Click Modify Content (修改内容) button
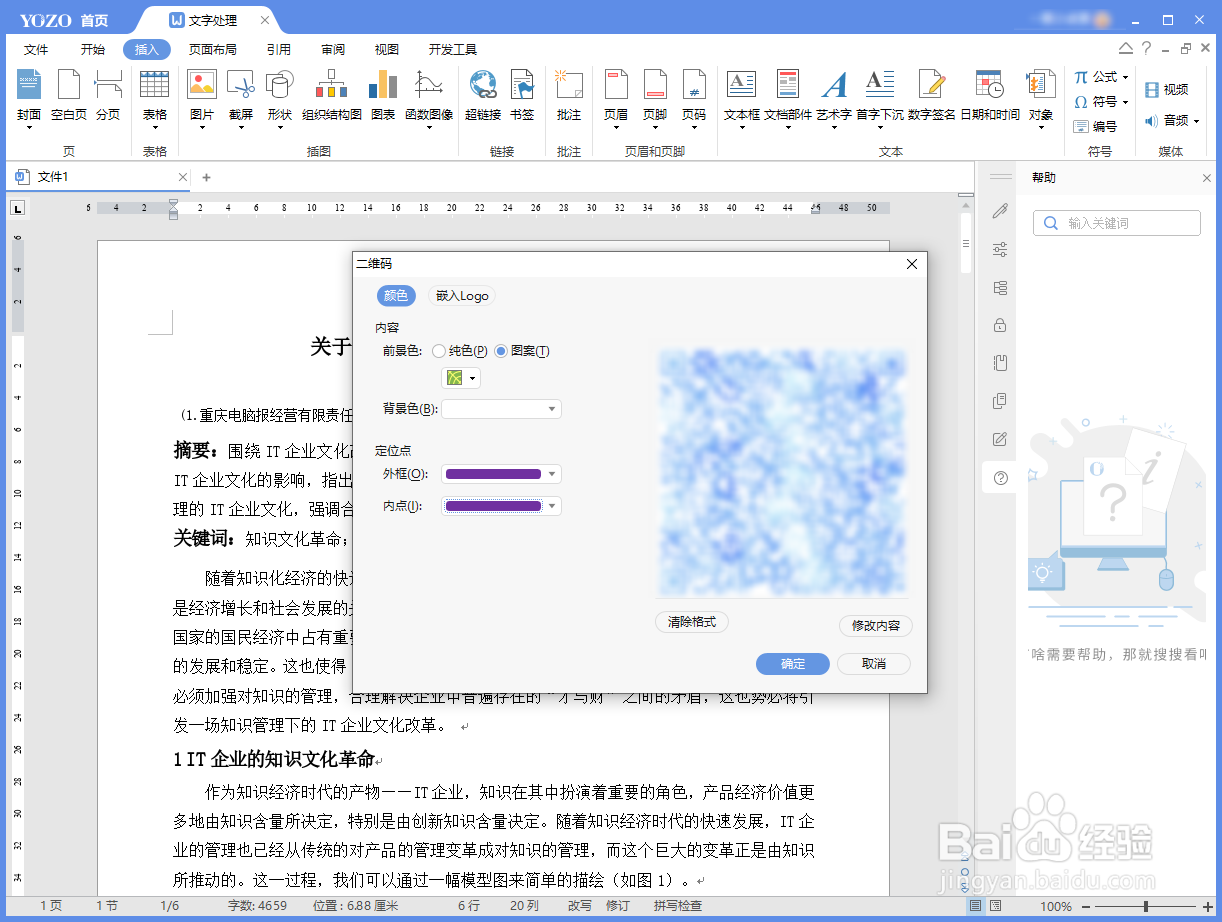This screenshot has width=1222, height=922. (x=876, y=626)
